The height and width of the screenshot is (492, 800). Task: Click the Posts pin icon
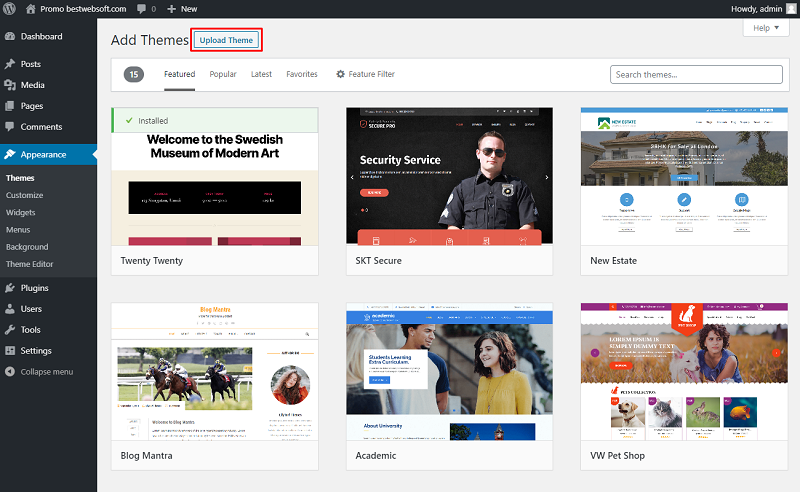point(10,64)
